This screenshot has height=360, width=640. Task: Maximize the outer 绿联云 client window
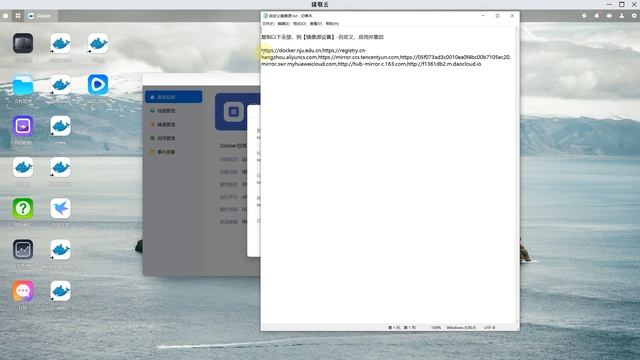pyautogui.click(x=622, y=4)
